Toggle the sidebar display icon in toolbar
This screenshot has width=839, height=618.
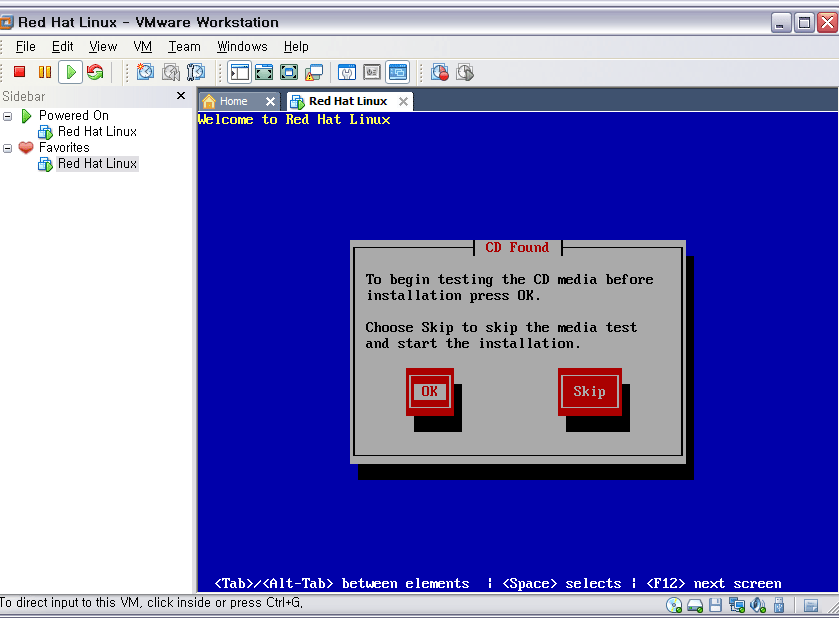[x=239, y=72]
